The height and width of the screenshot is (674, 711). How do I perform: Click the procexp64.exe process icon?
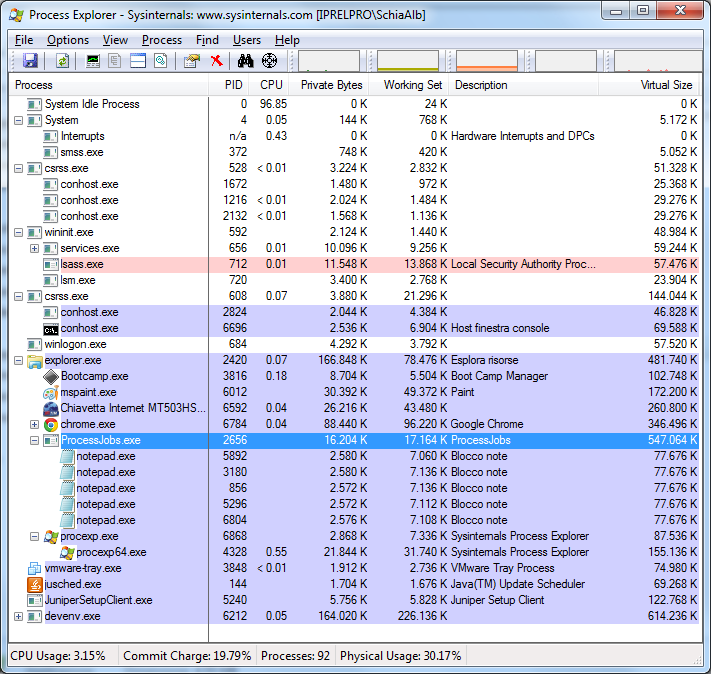coord(67,552)
